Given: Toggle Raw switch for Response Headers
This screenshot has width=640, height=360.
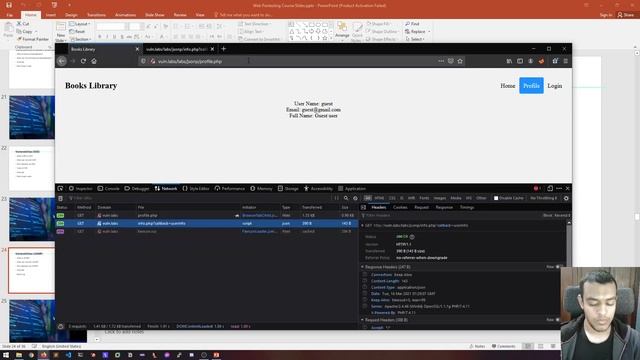Looking at the screenshot, I should (558, 267).
